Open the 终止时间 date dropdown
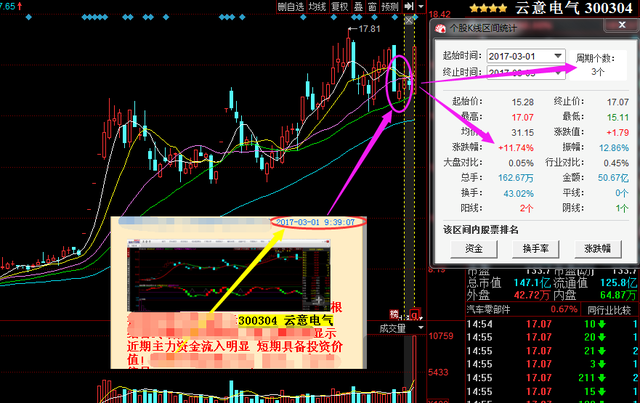The height and width of the screenshot is (403, 640). coord(558,73)
